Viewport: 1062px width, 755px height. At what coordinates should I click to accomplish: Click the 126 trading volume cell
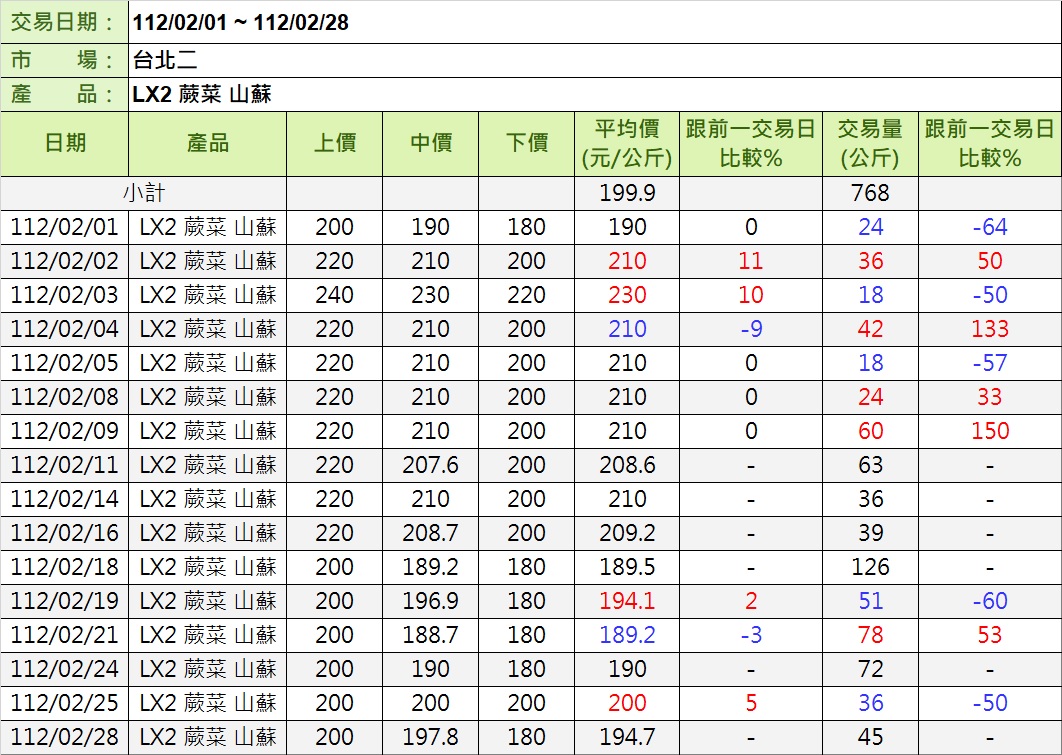click(x=870, y=567)
